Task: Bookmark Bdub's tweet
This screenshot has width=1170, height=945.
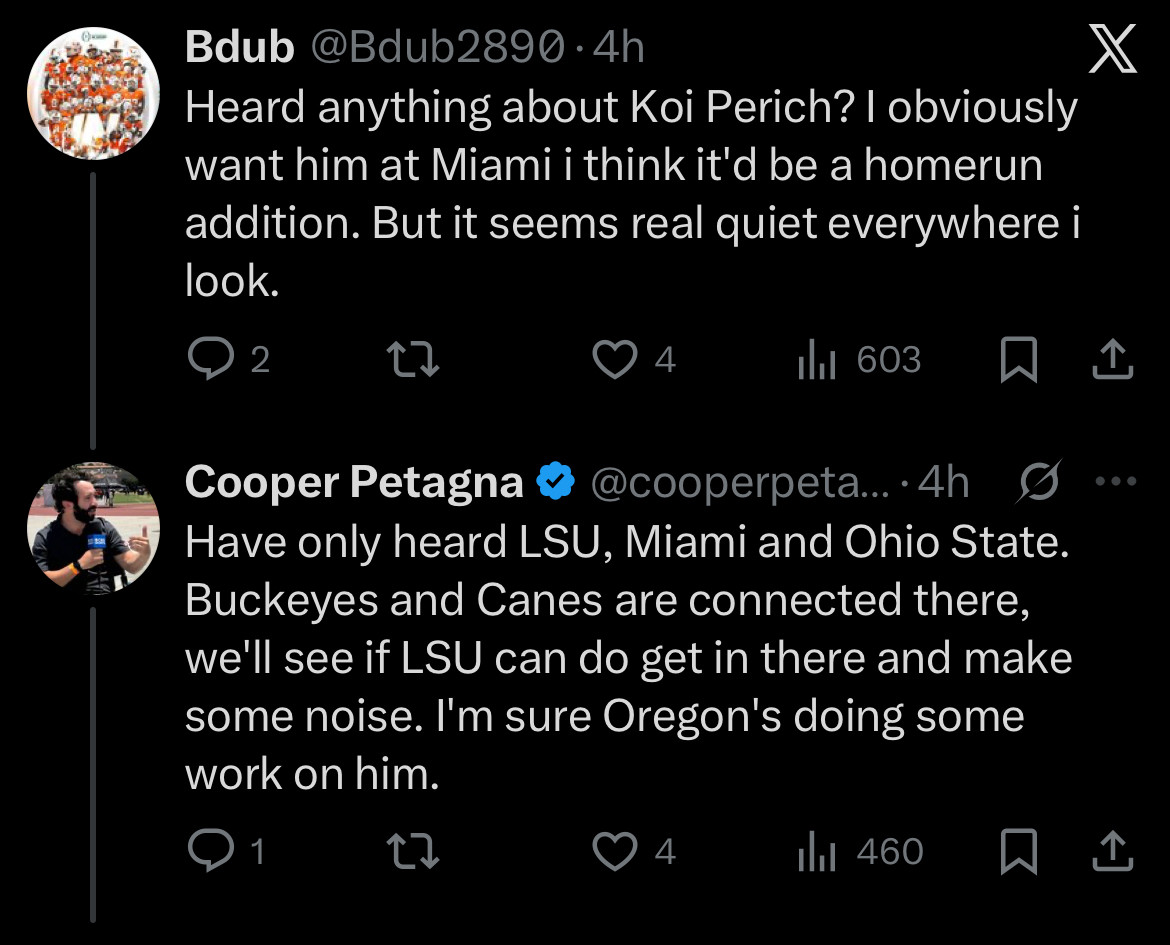Action: 1018,361
